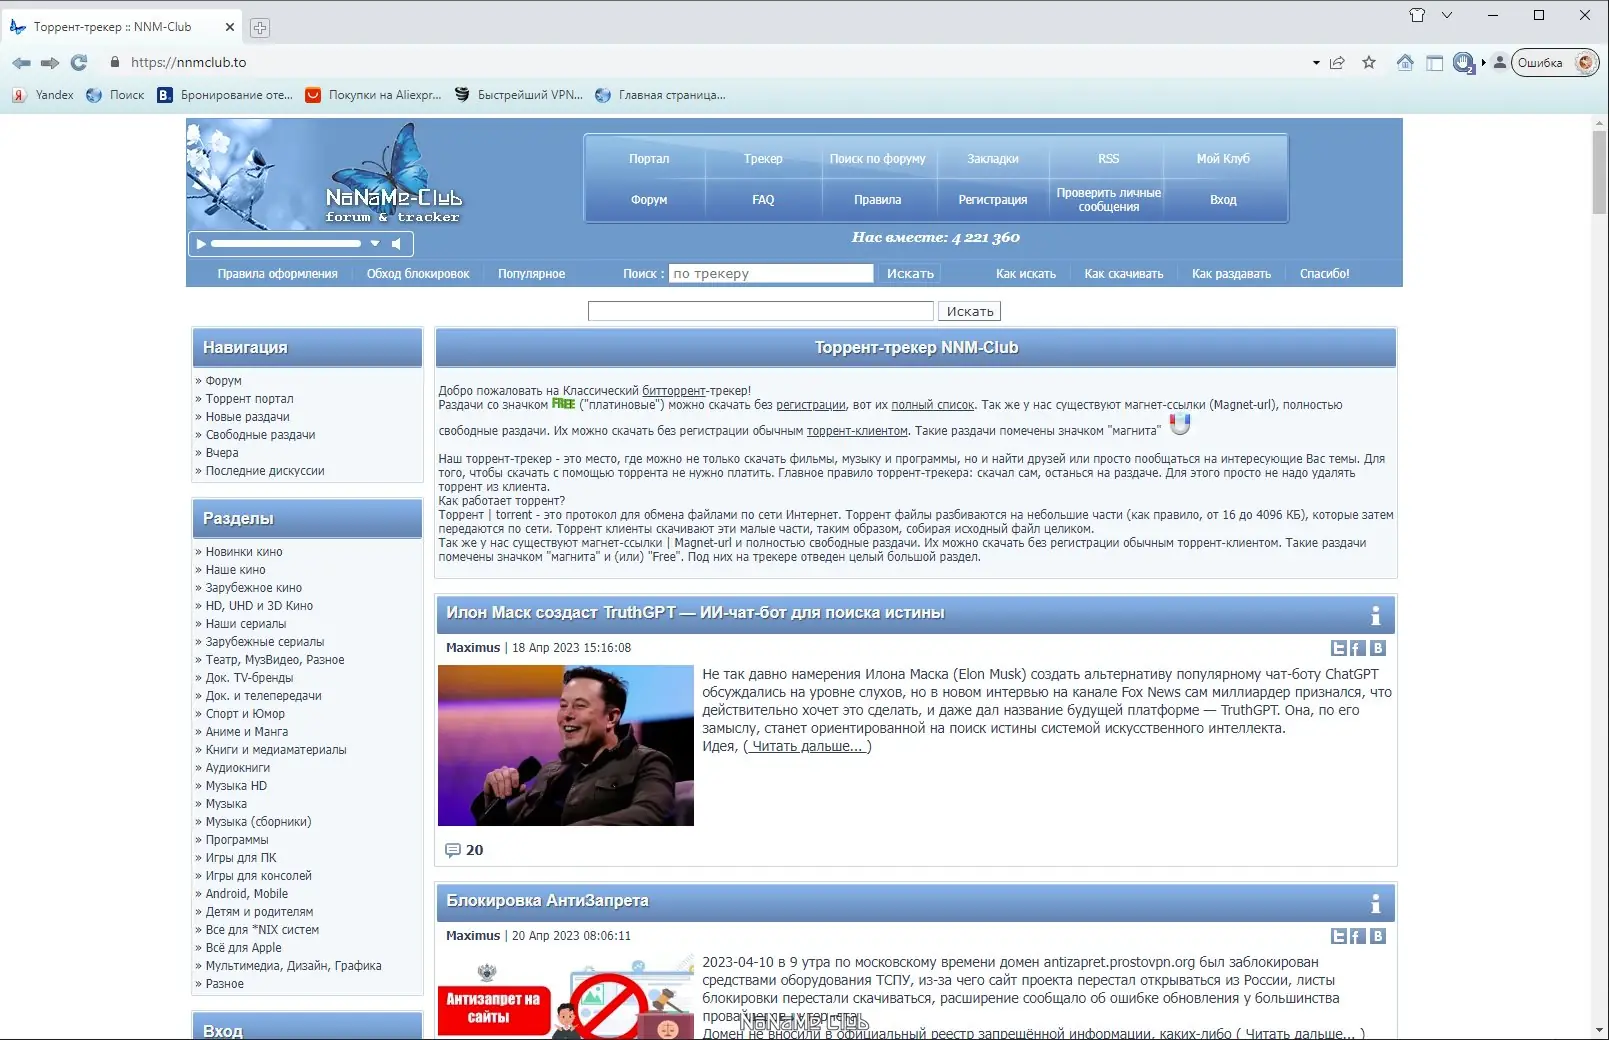Go back with the browser back arrow
Viewport: 1609px width, 1040px height.
tap(21, 62)
